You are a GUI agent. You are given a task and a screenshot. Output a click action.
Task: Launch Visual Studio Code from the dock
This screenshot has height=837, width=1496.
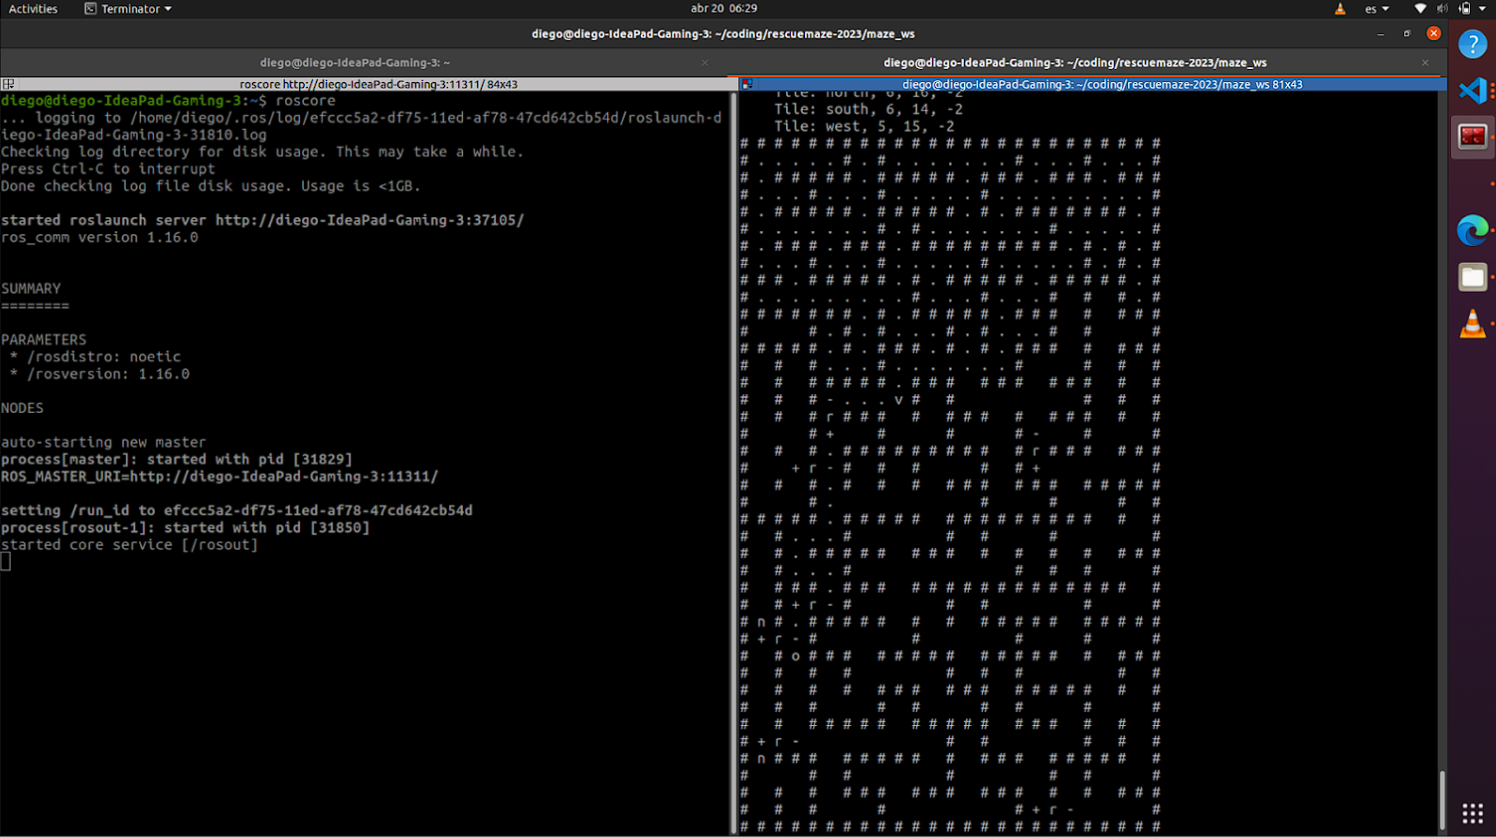[x=1472, y=90]
